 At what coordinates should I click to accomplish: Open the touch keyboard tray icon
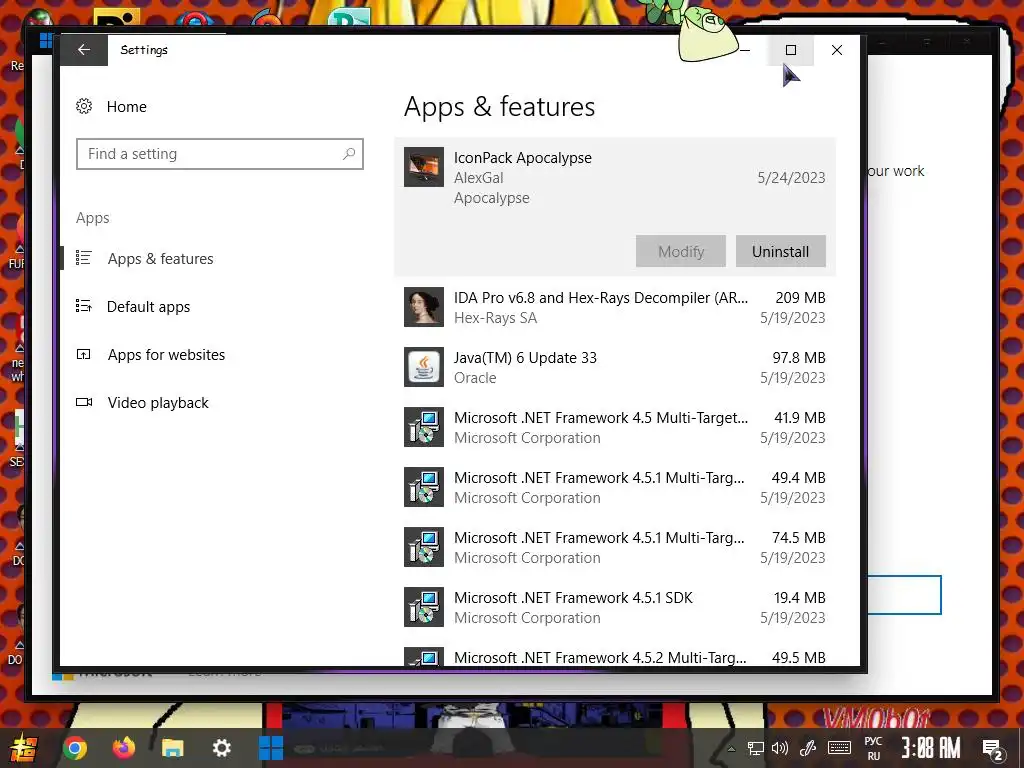[839, 748]
